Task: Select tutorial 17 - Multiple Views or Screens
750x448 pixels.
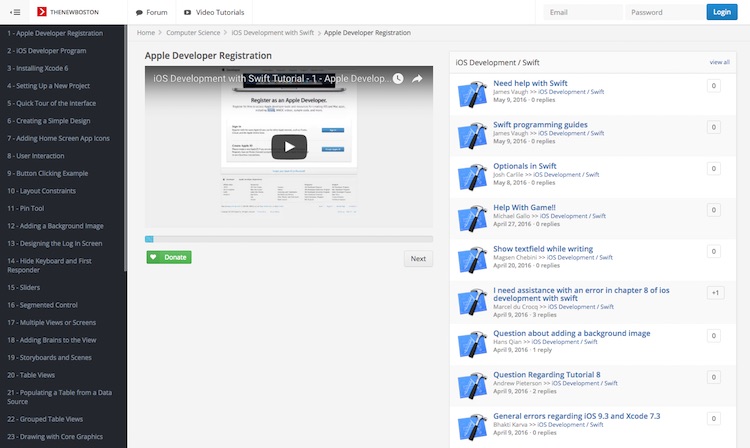Action: [x=51, y=323]
